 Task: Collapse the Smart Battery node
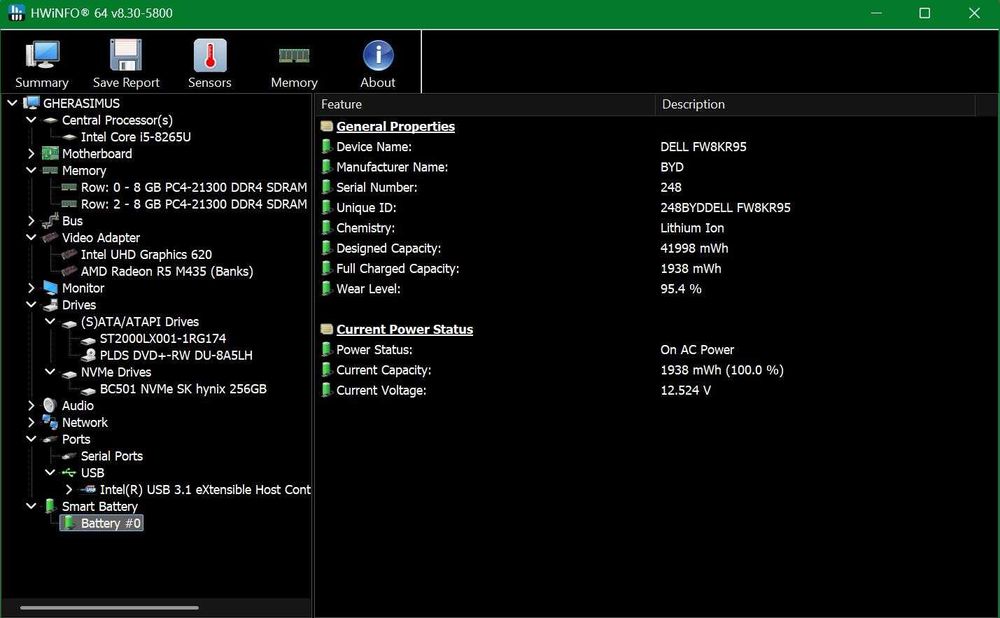tap(31, 506)
